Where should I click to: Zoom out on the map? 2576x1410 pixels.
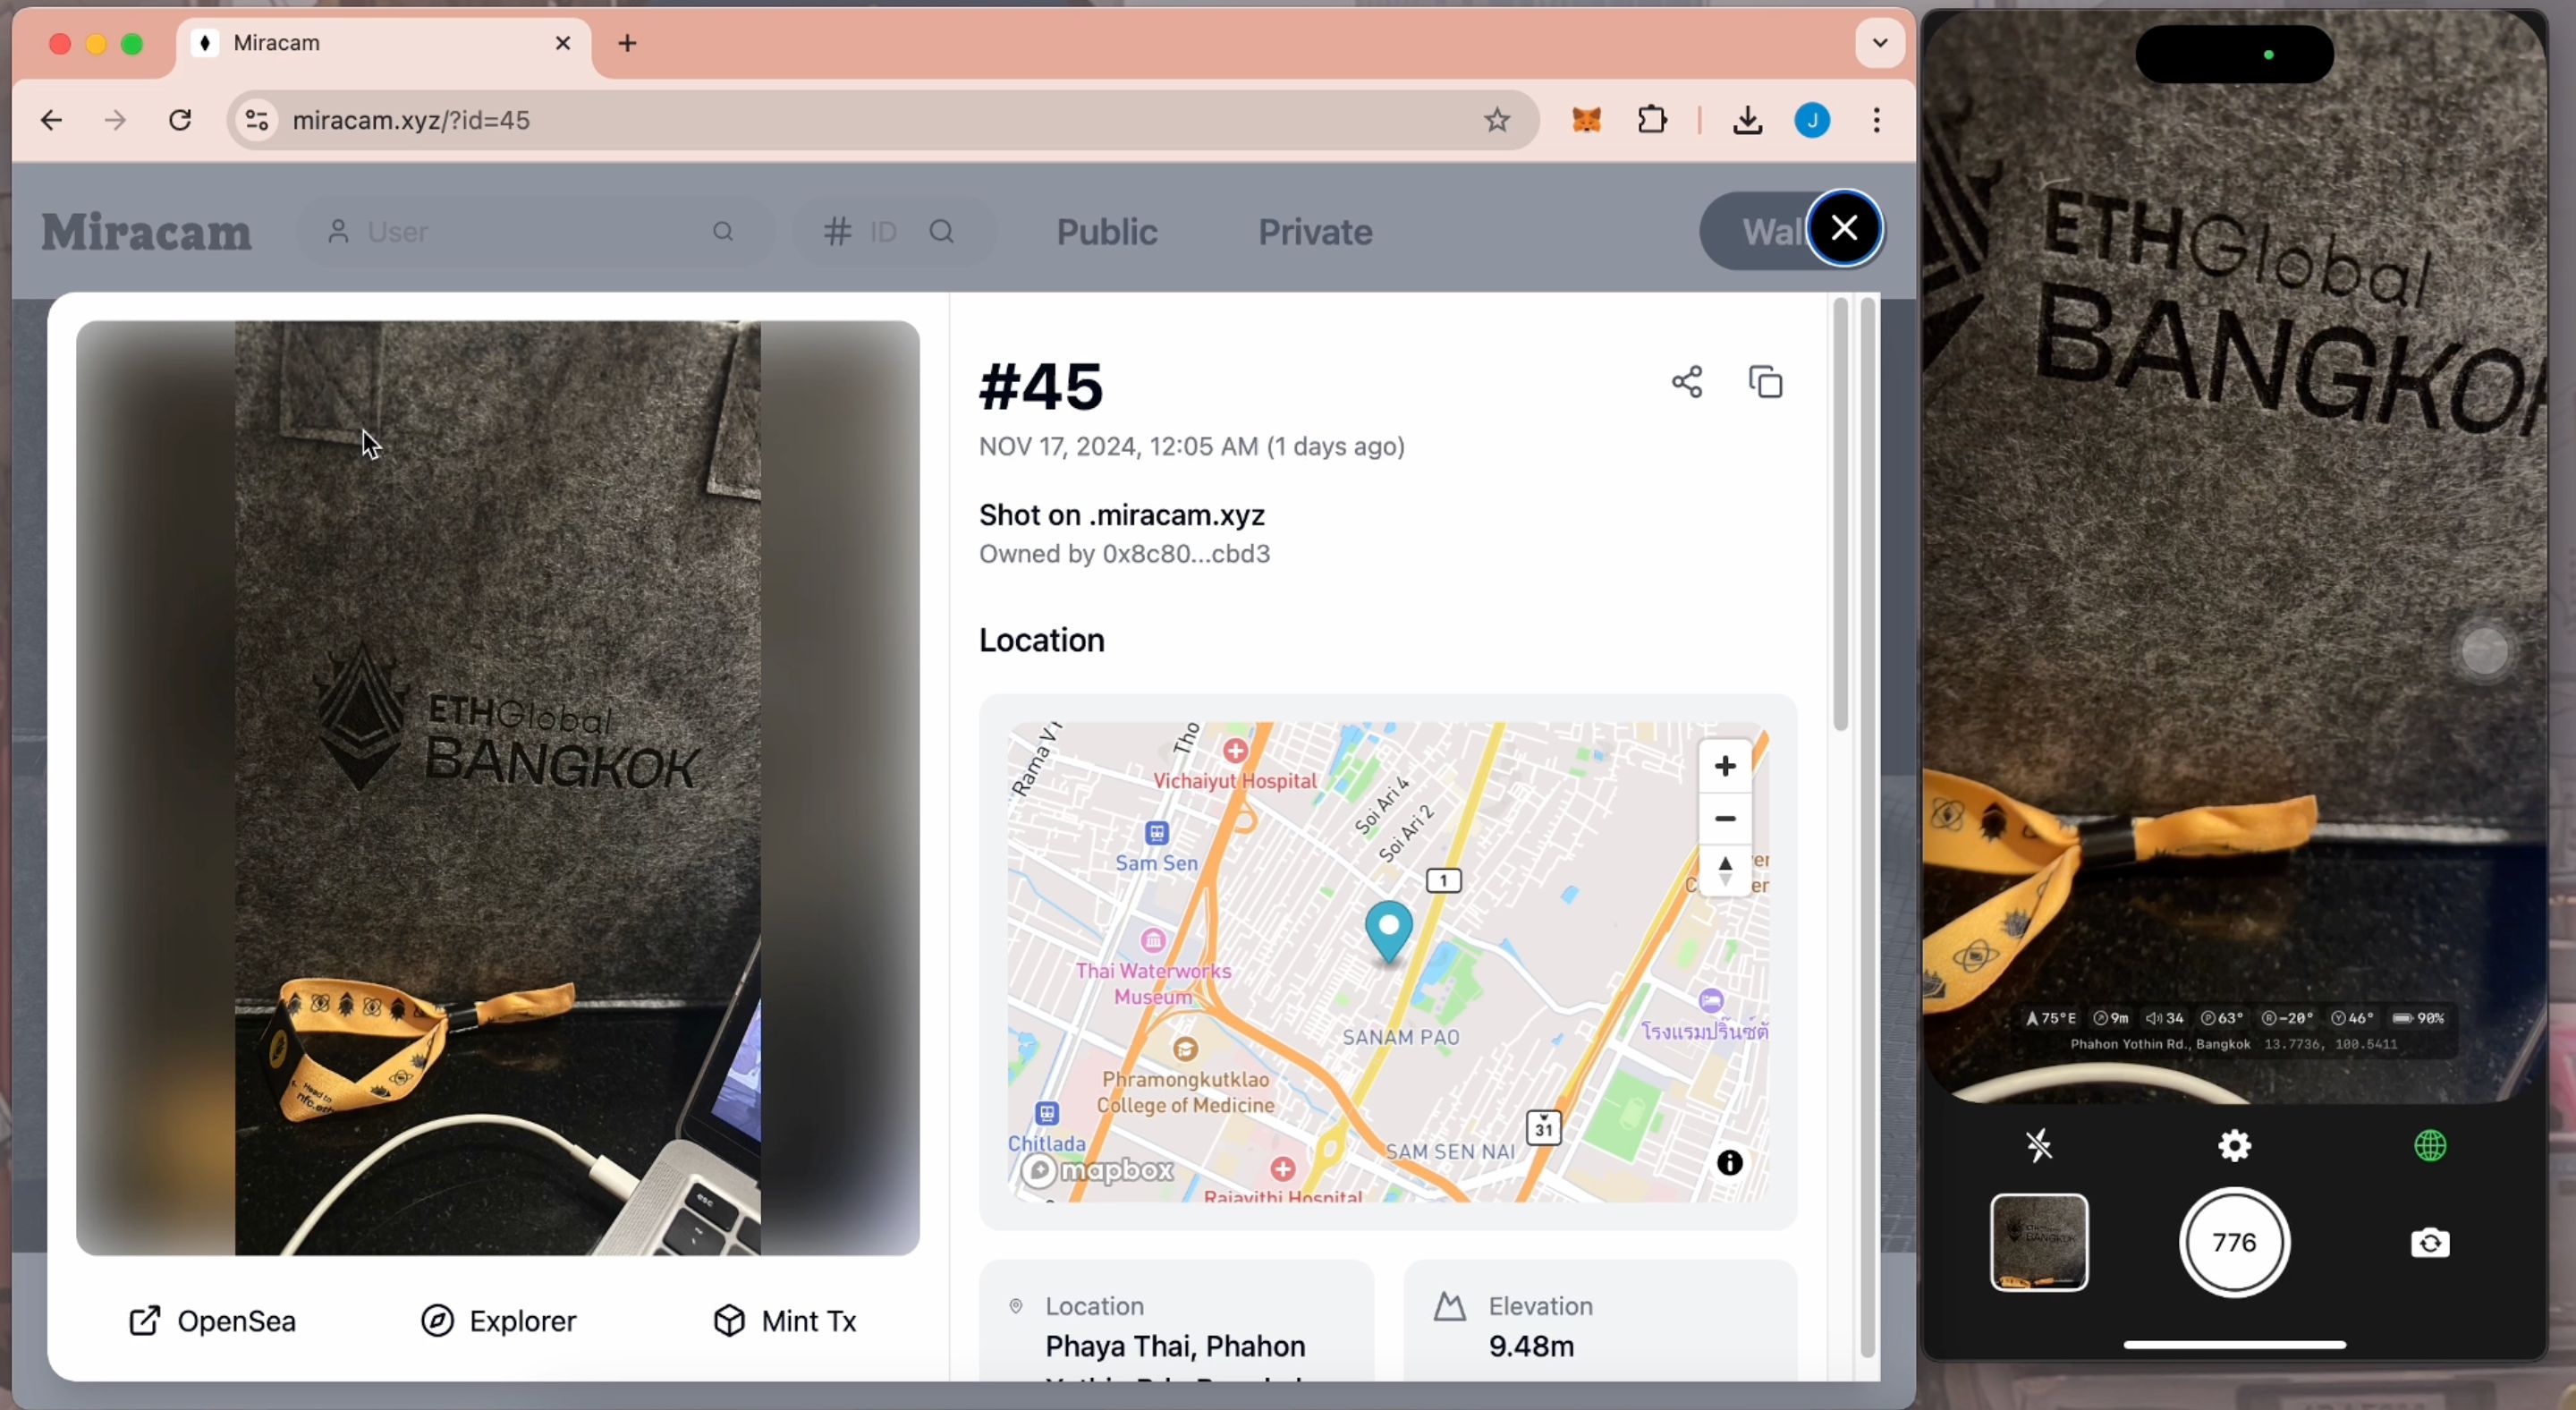1724,819
